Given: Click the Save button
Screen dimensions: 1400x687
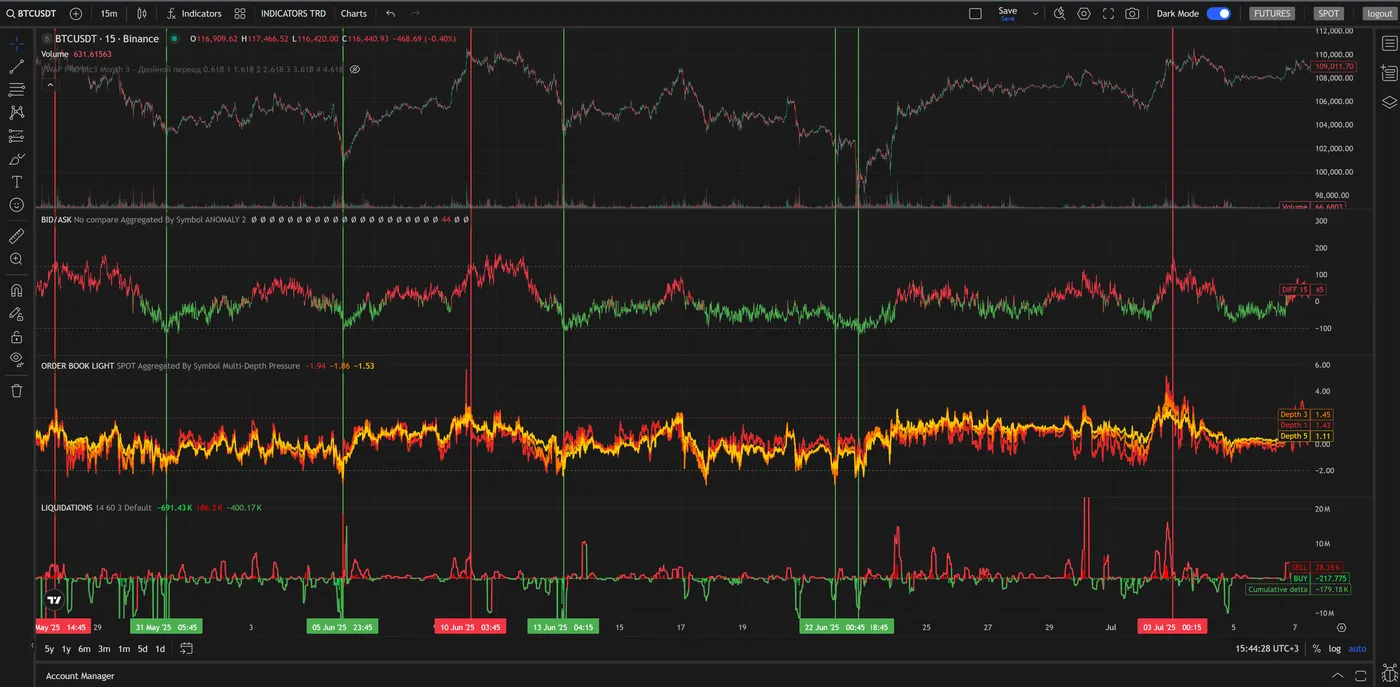Looking at the screenshot, I should tap(1008, 13).
